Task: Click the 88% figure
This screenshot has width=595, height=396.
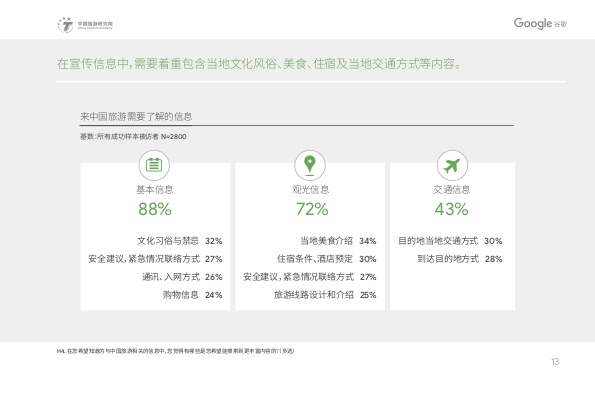Action: tap(155, 209)
